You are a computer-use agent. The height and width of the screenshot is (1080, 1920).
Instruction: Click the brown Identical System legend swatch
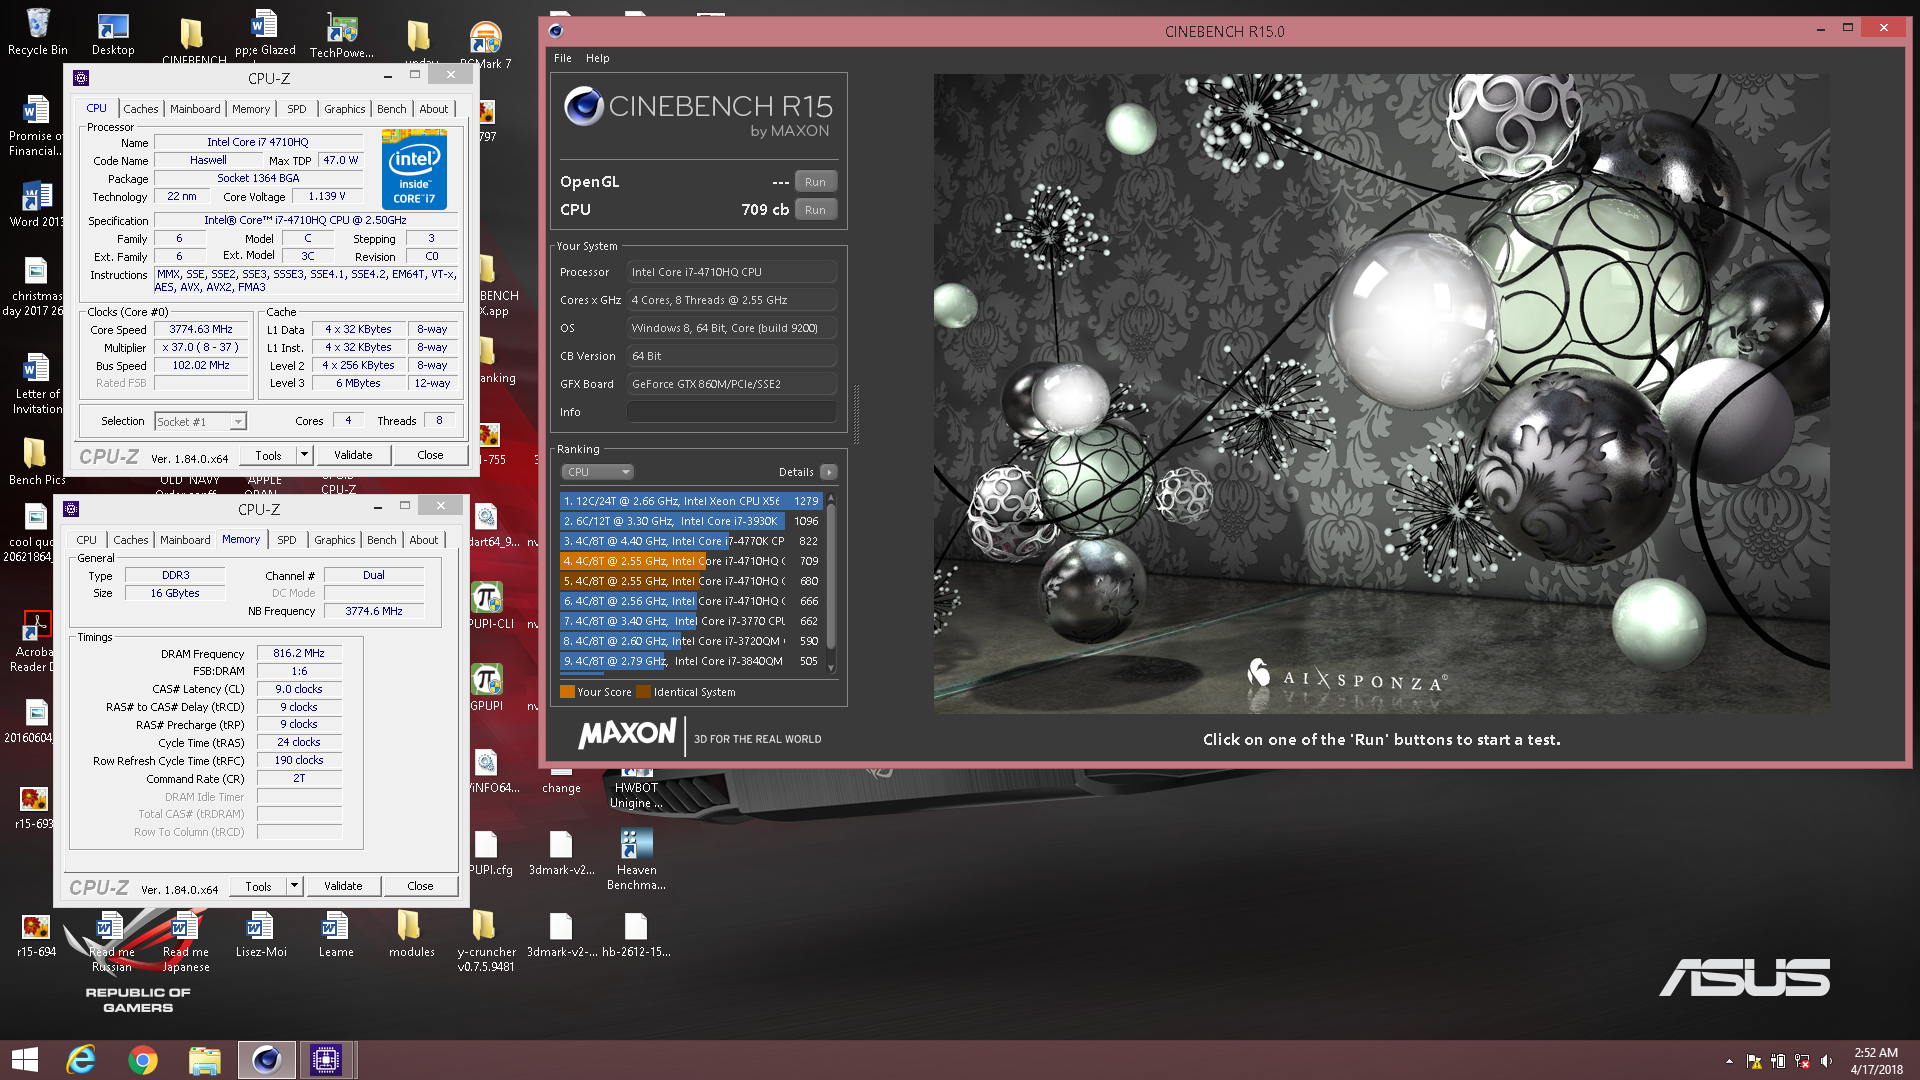click(643, 692)
